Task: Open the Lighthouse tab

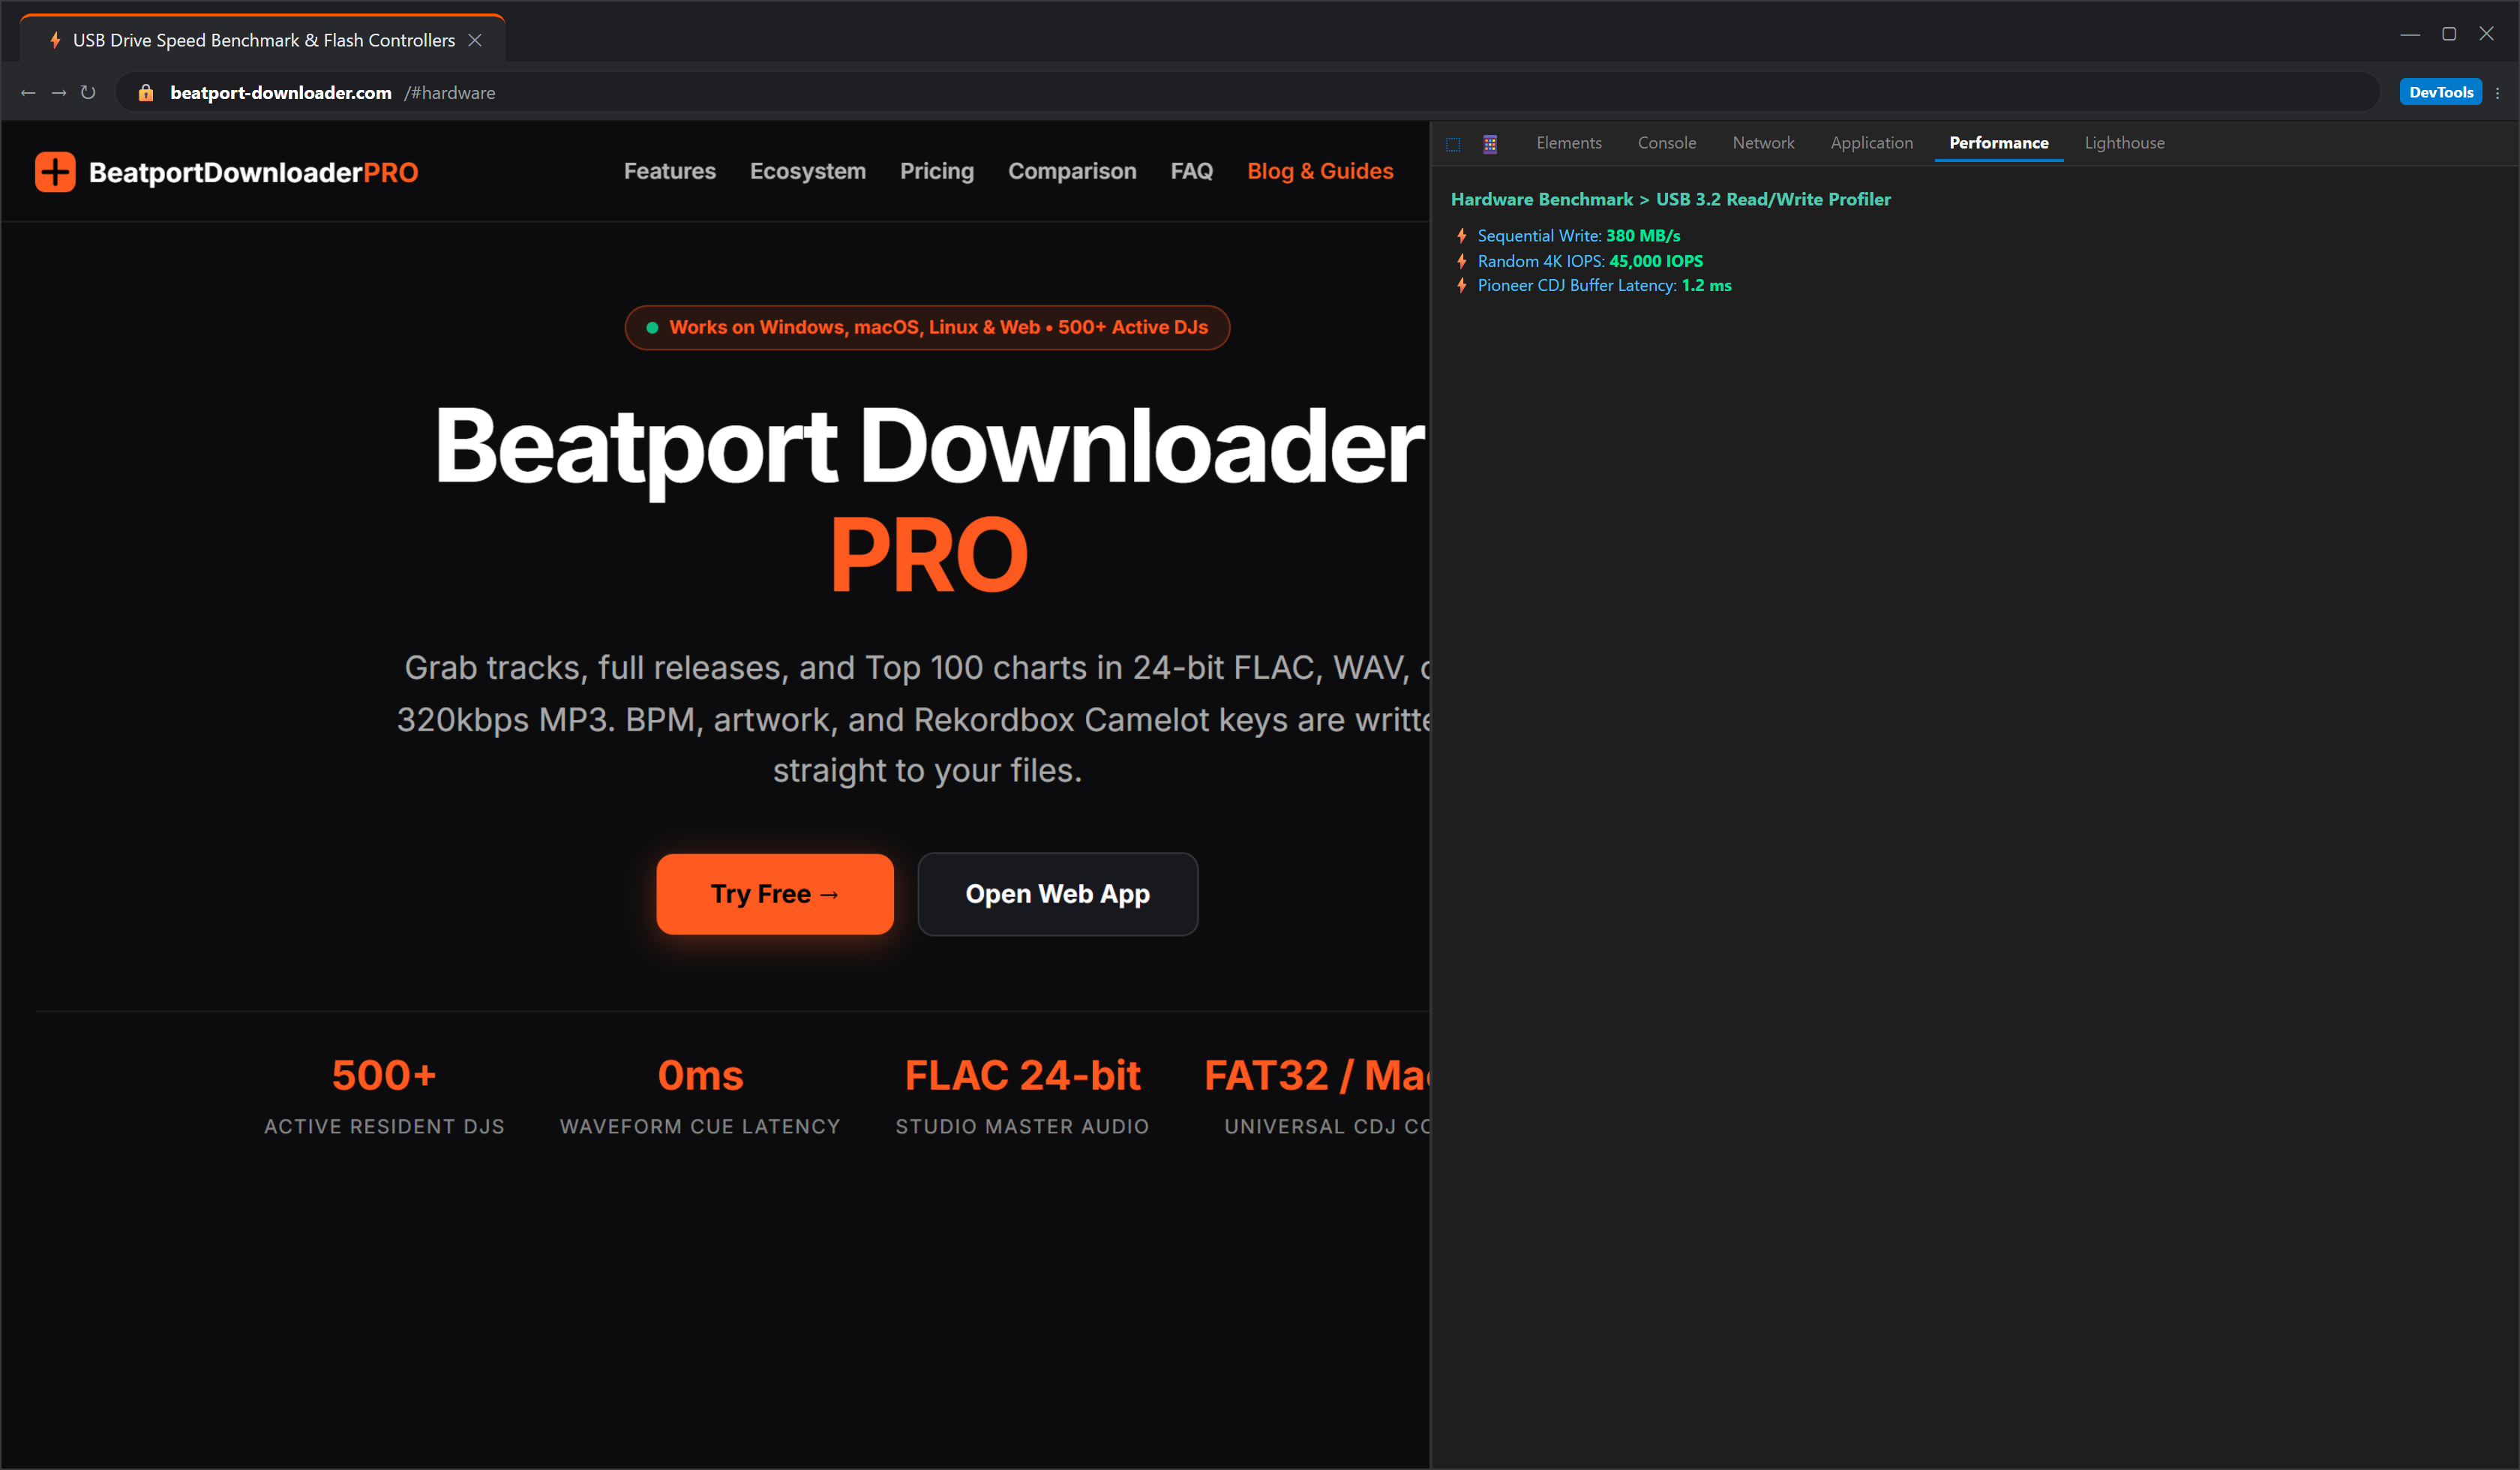Action: pos(2124,143)
